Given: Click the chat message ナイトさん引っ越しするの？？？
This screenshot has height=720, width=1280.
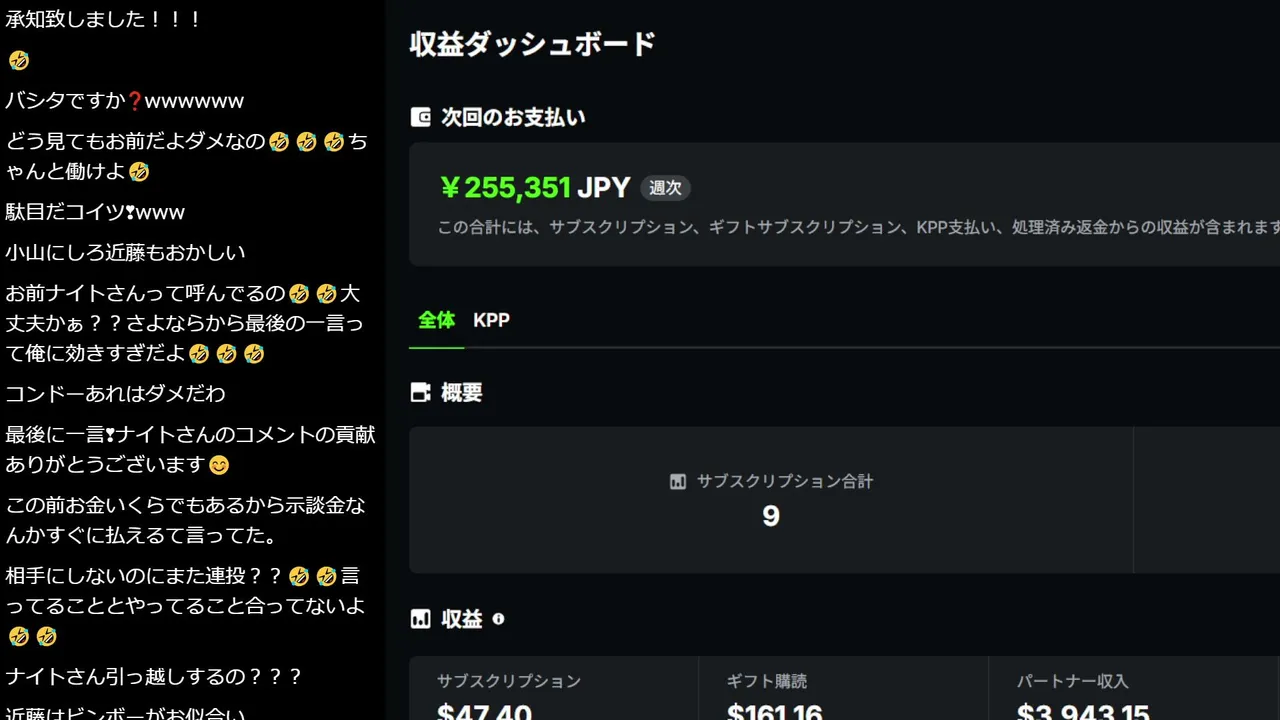Looking at the screenshot, I should [x=154, y=676].
